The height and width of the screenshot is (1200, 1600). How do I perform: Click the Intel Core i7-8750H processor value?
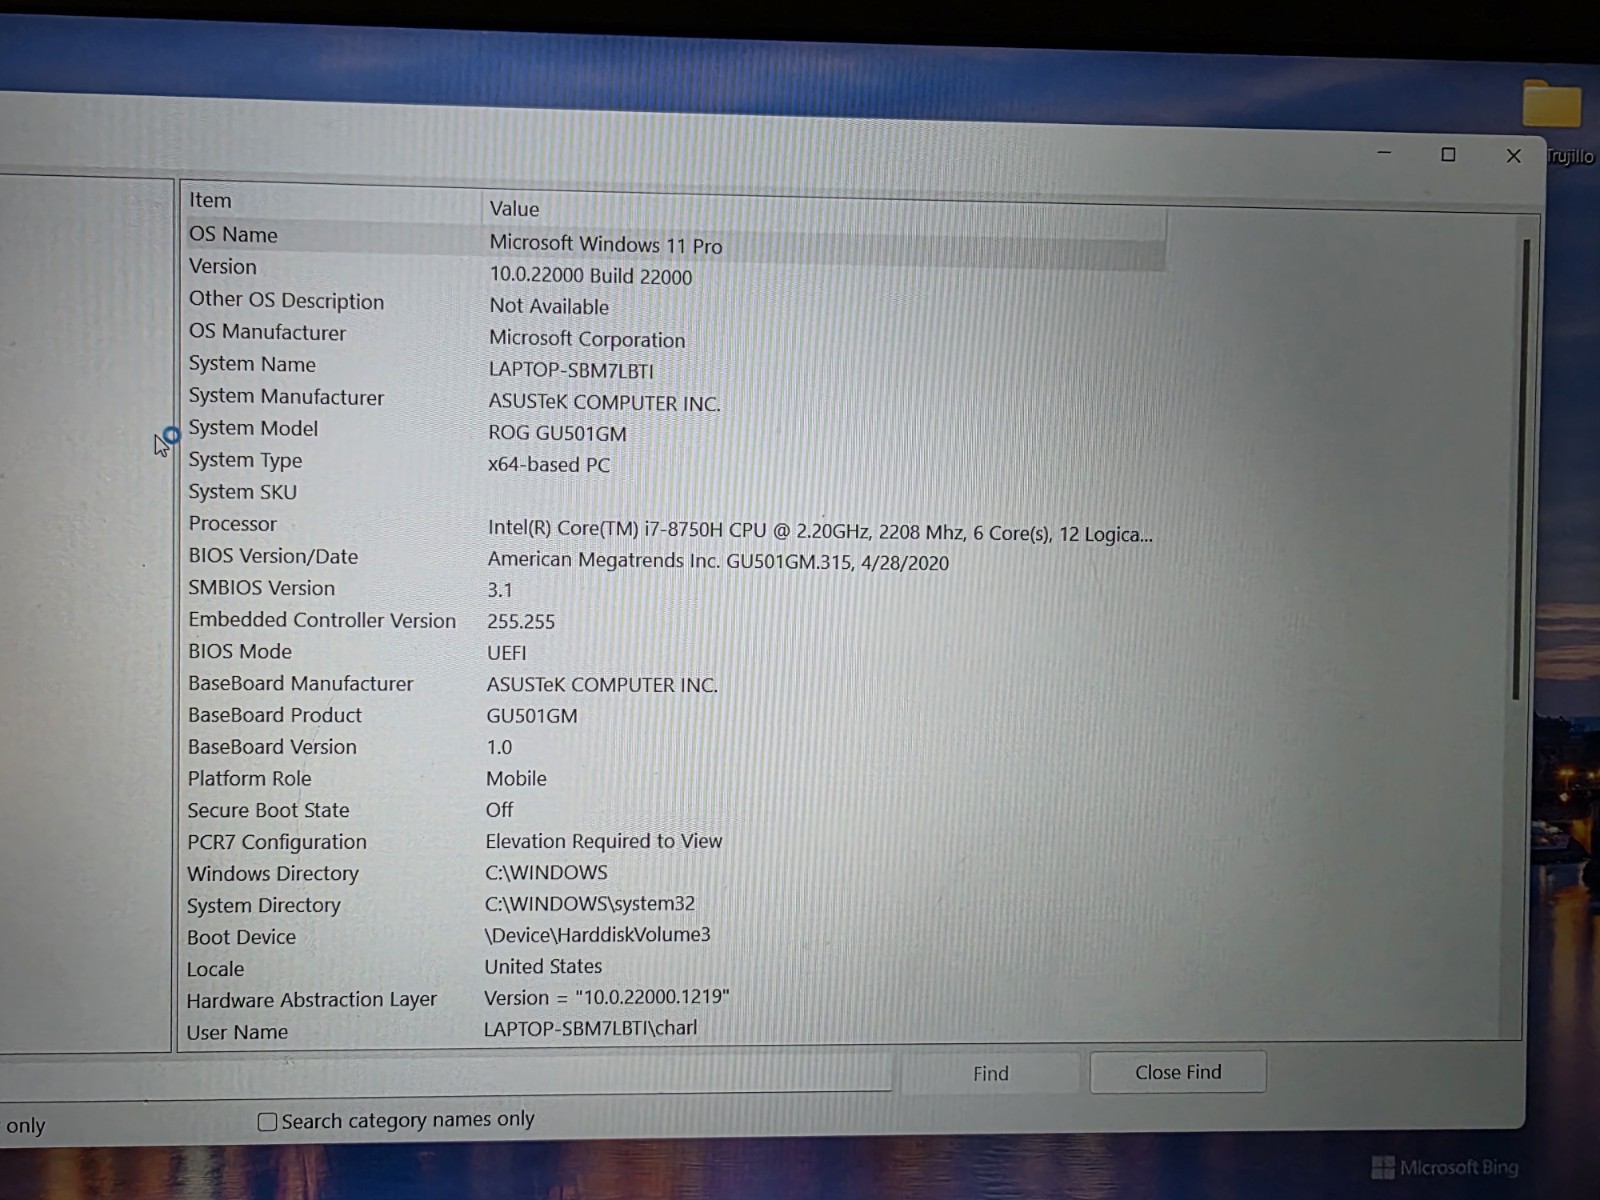(820, 532)
